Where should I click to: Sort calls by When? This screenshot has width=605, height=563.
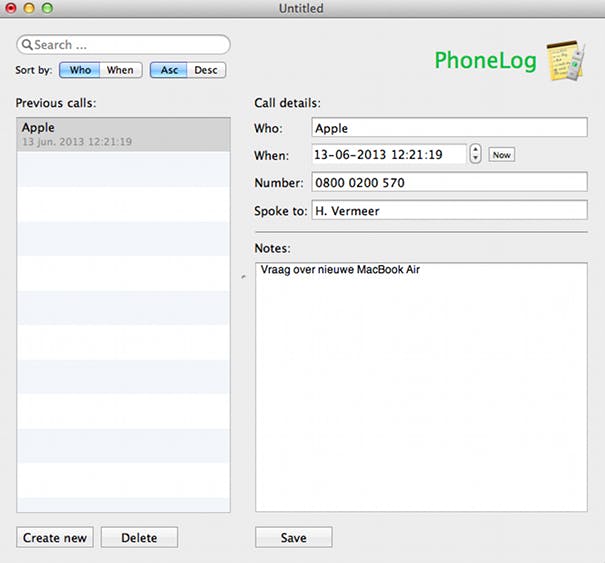pyautogui.click(x=120, y=70)
